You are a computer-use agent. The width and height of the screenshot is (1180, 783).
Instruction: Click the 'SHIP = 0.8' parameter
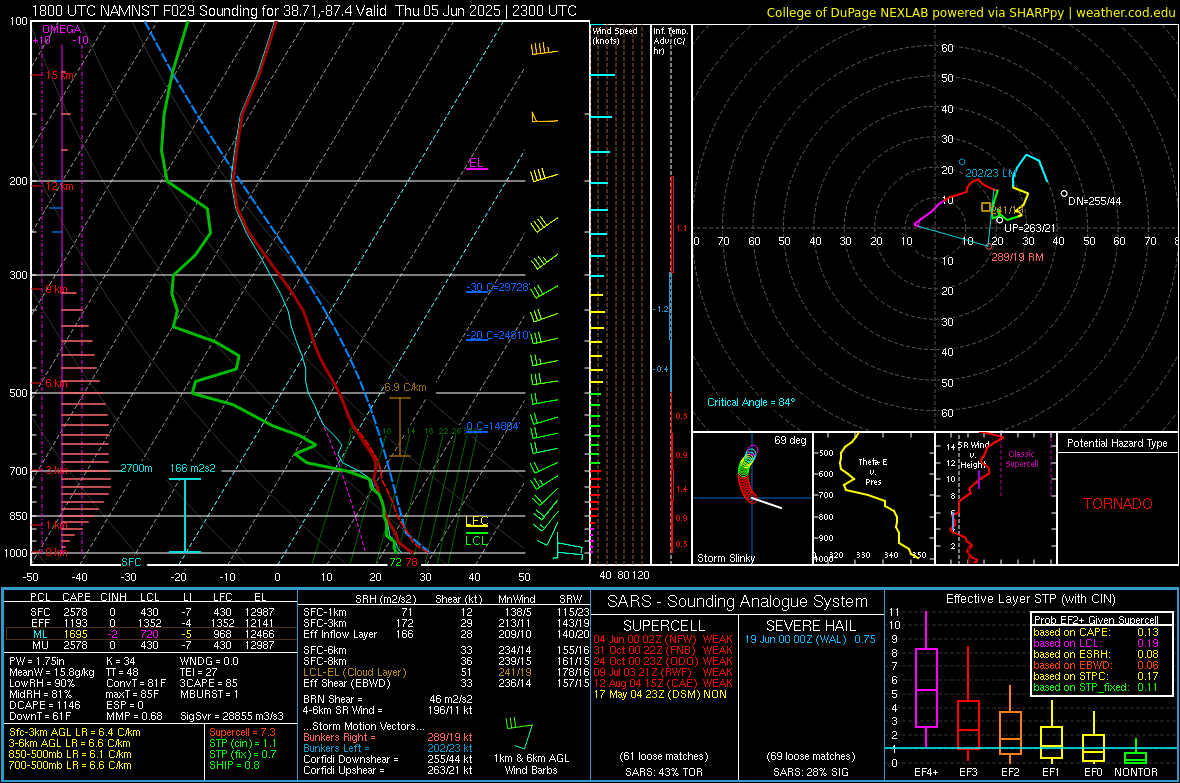[234, 765]
